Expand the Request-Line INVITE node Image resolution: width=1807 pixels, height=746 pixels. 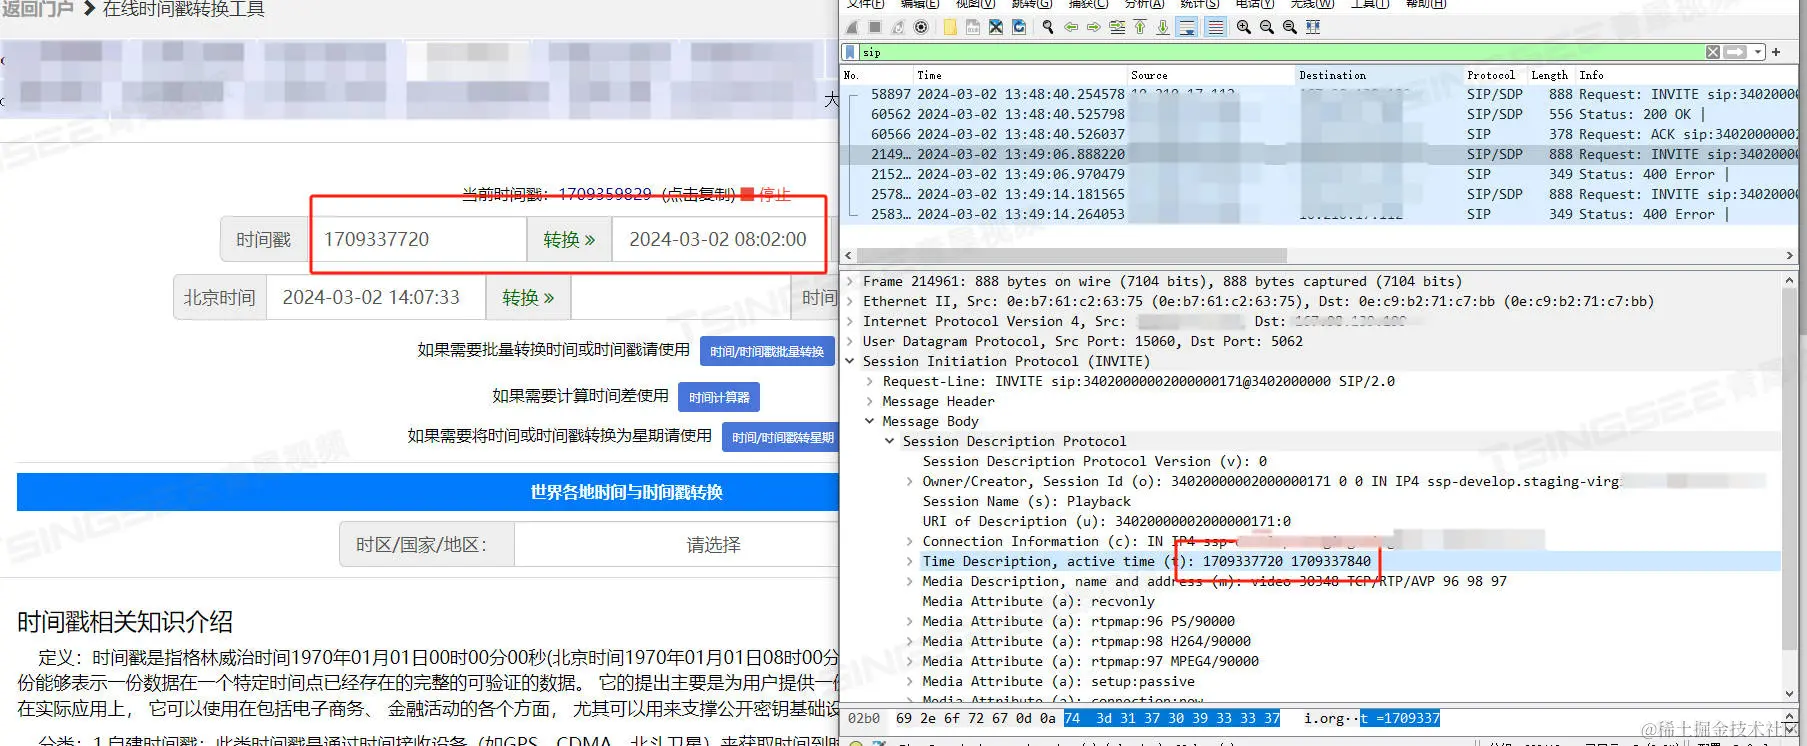tap(870, 382)
